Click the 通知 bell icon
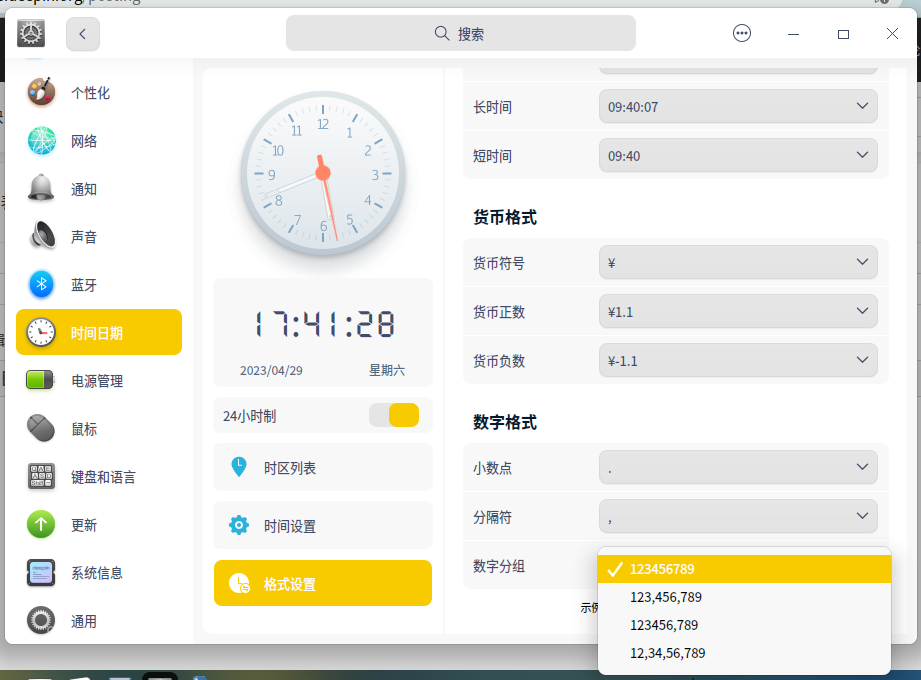This screenshot has width=921, height=680. coord(41,188)
